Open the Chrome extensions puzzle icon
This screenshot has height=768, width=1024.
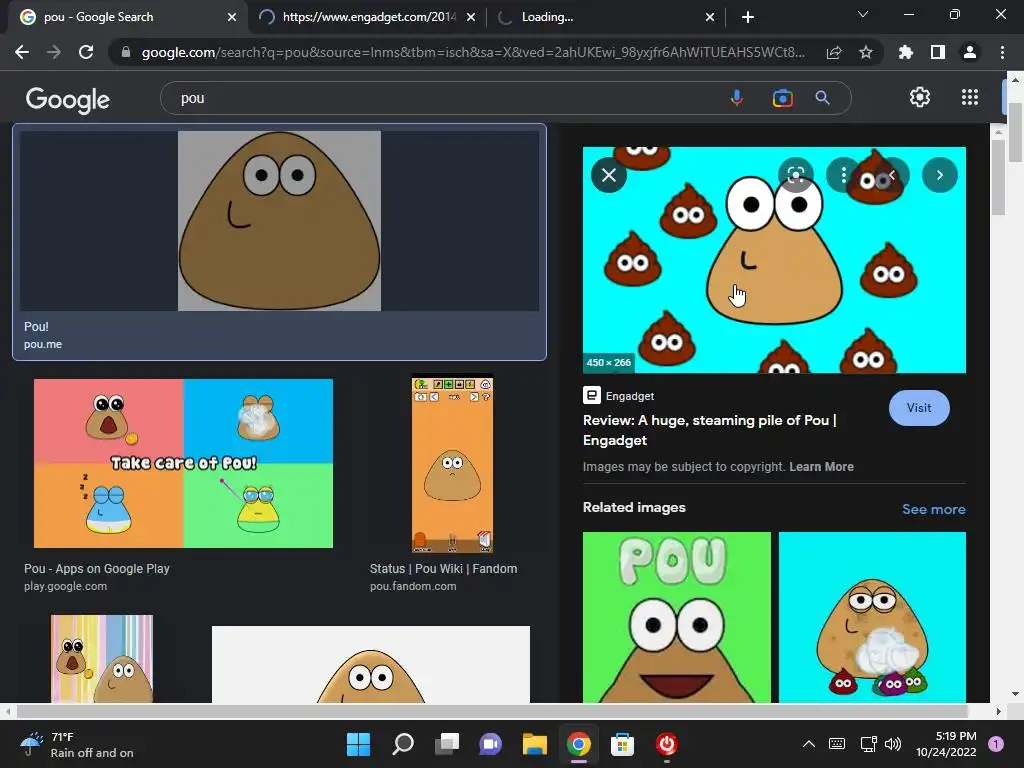[x=906, y=52]
